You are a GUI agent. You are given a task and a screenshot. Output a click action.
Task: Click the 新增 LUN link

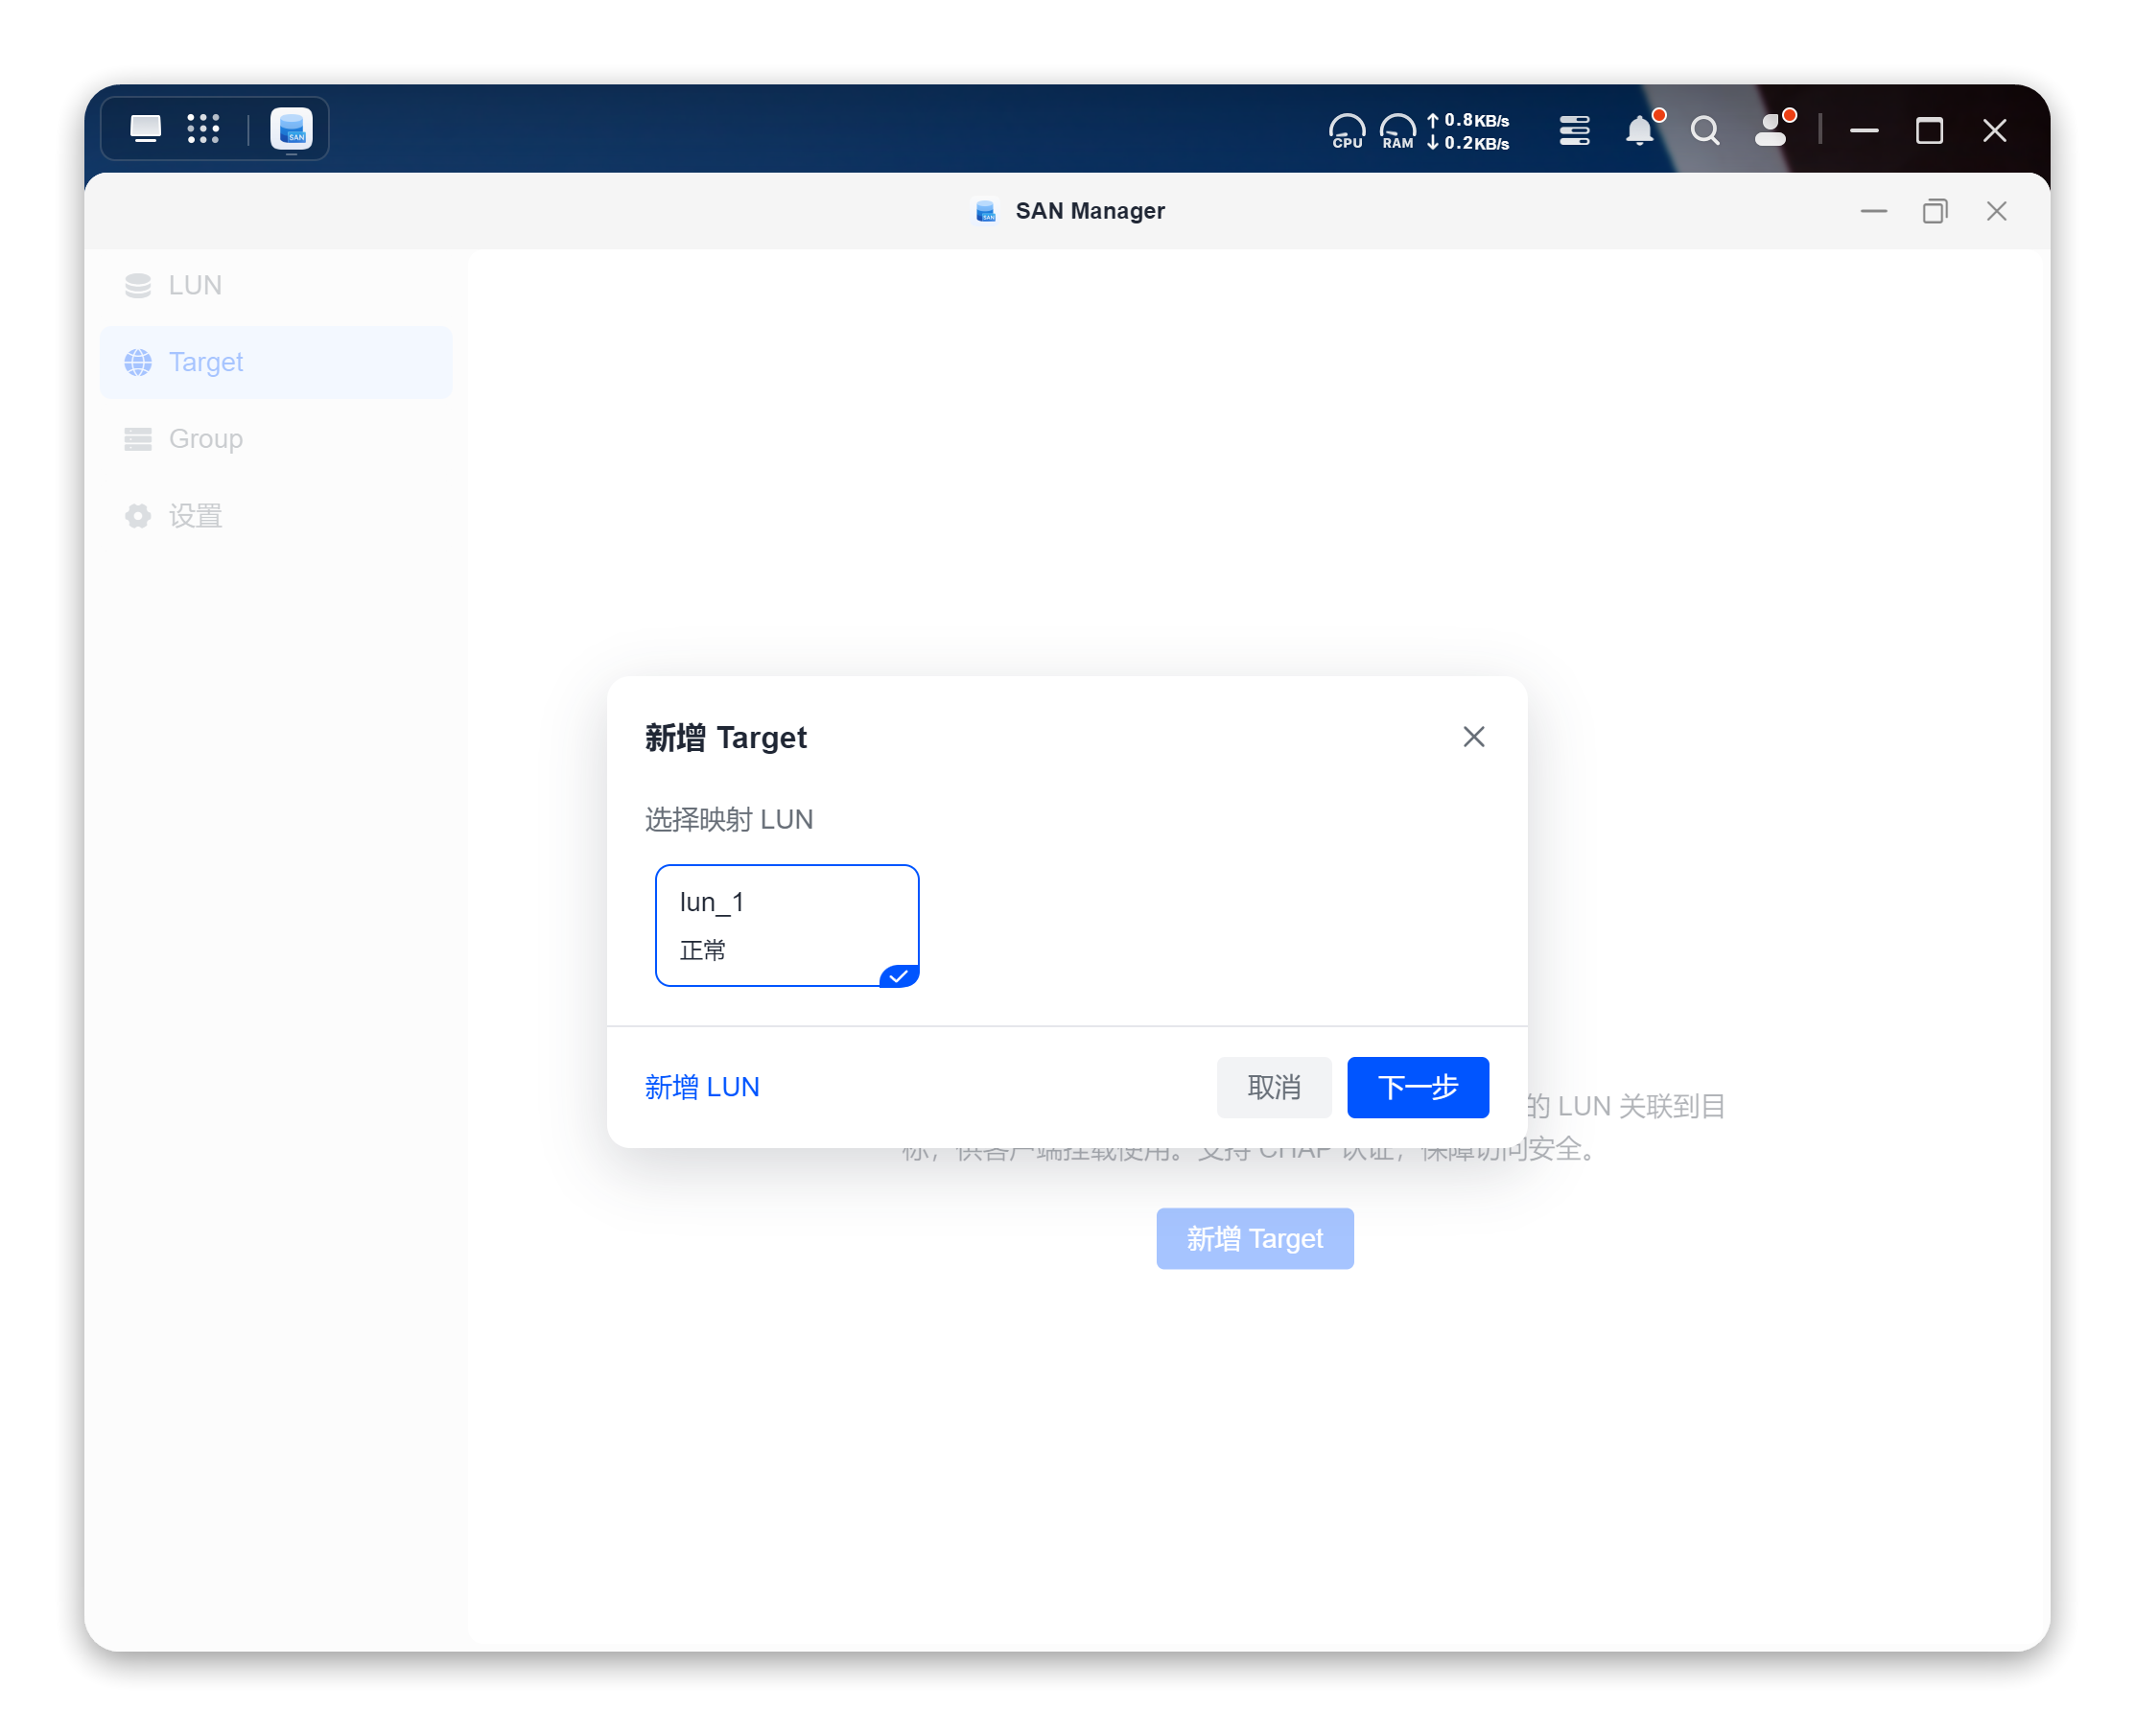[701, 1087]
